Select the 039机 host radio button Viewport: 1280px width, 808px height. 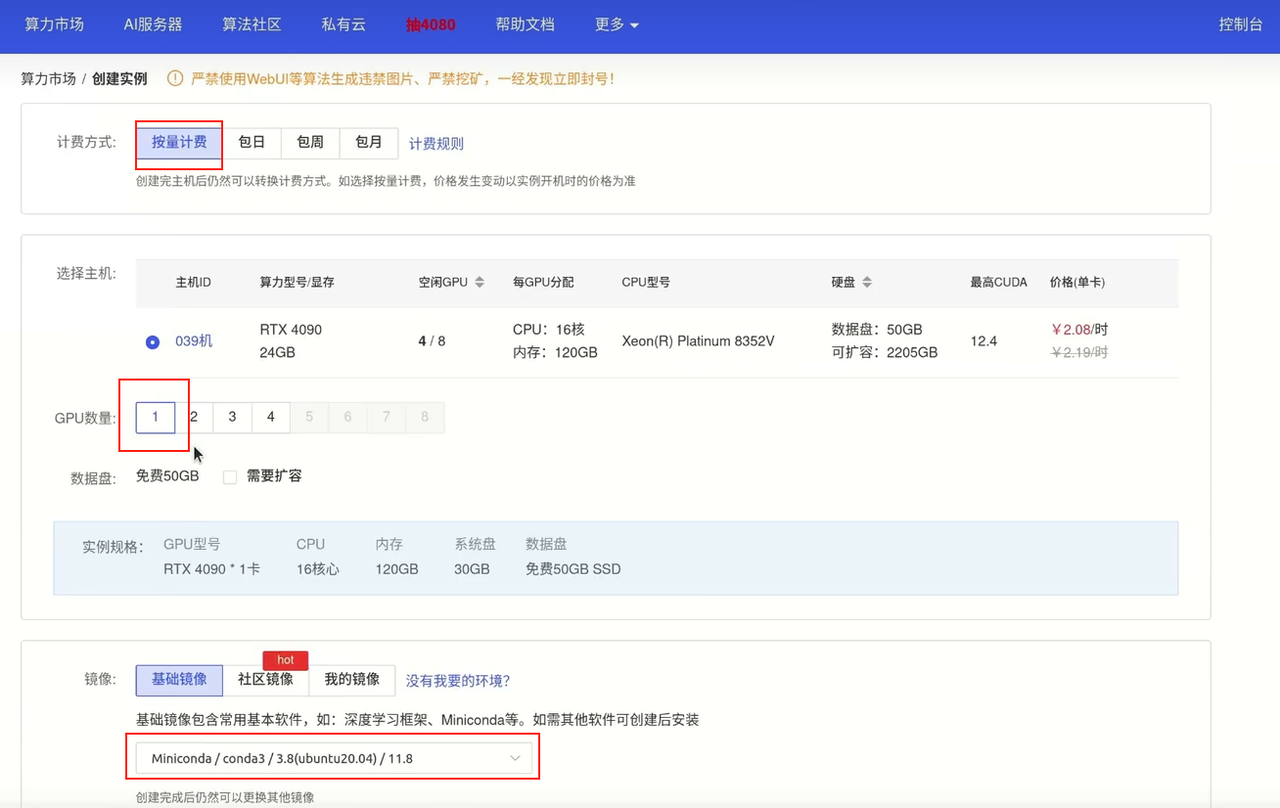[152, 342]
